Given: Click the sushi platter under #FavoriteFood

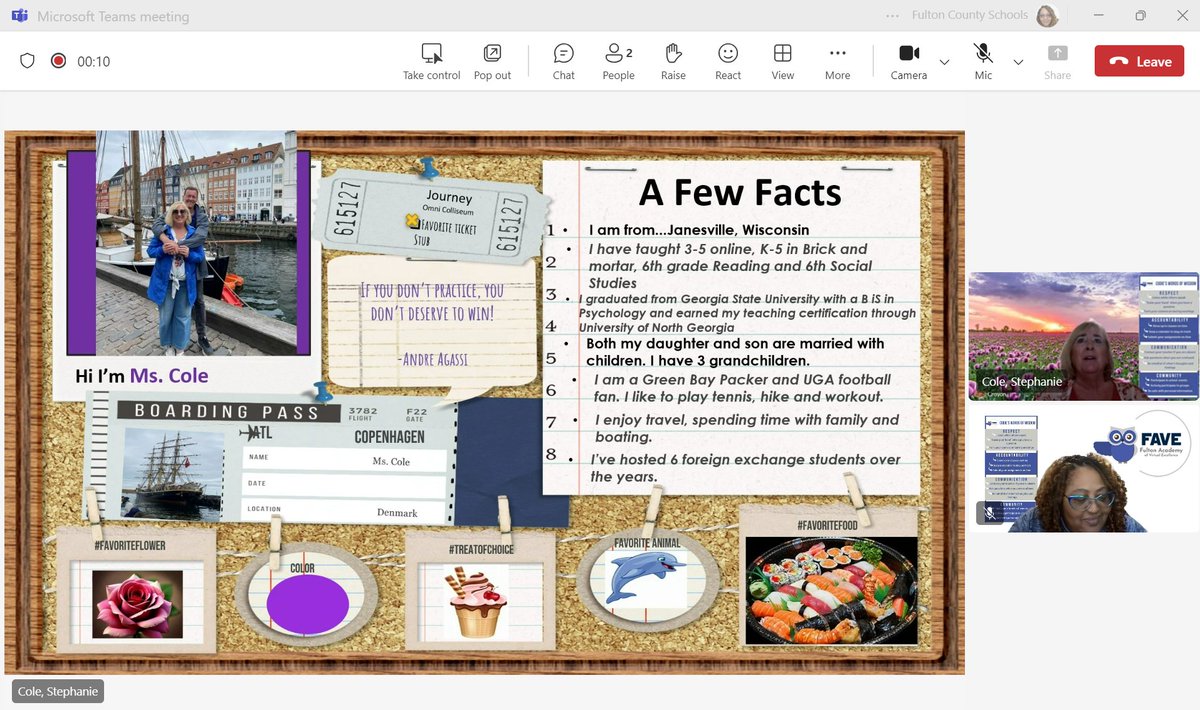Looking at the screenshot, I should [x=831, y=590].
